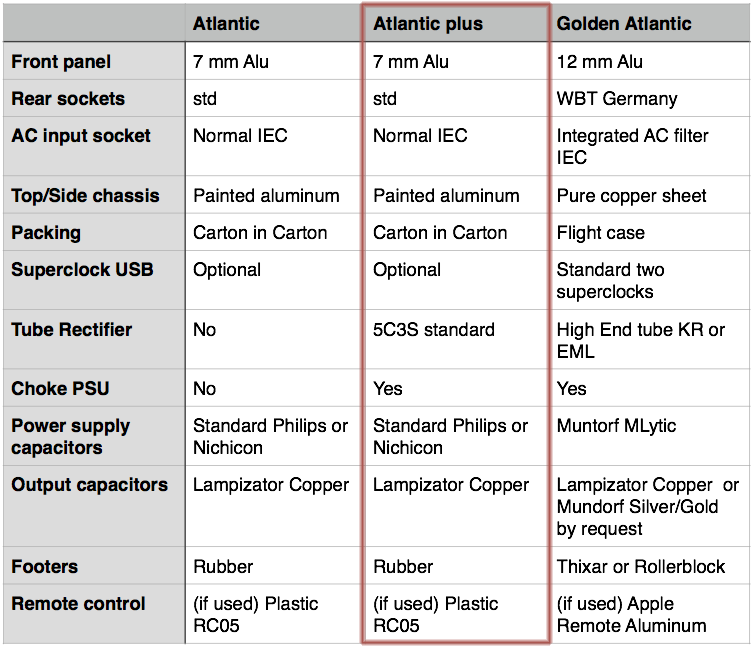Select the Muntorf MLytic cell

coord(617,426)
